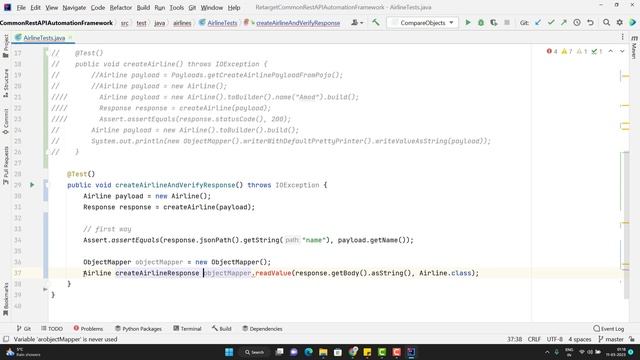The image size is (640, 360).
Task: Open the Bookmarks tool window
Action: pyautogui.click(x=6, y=299)
